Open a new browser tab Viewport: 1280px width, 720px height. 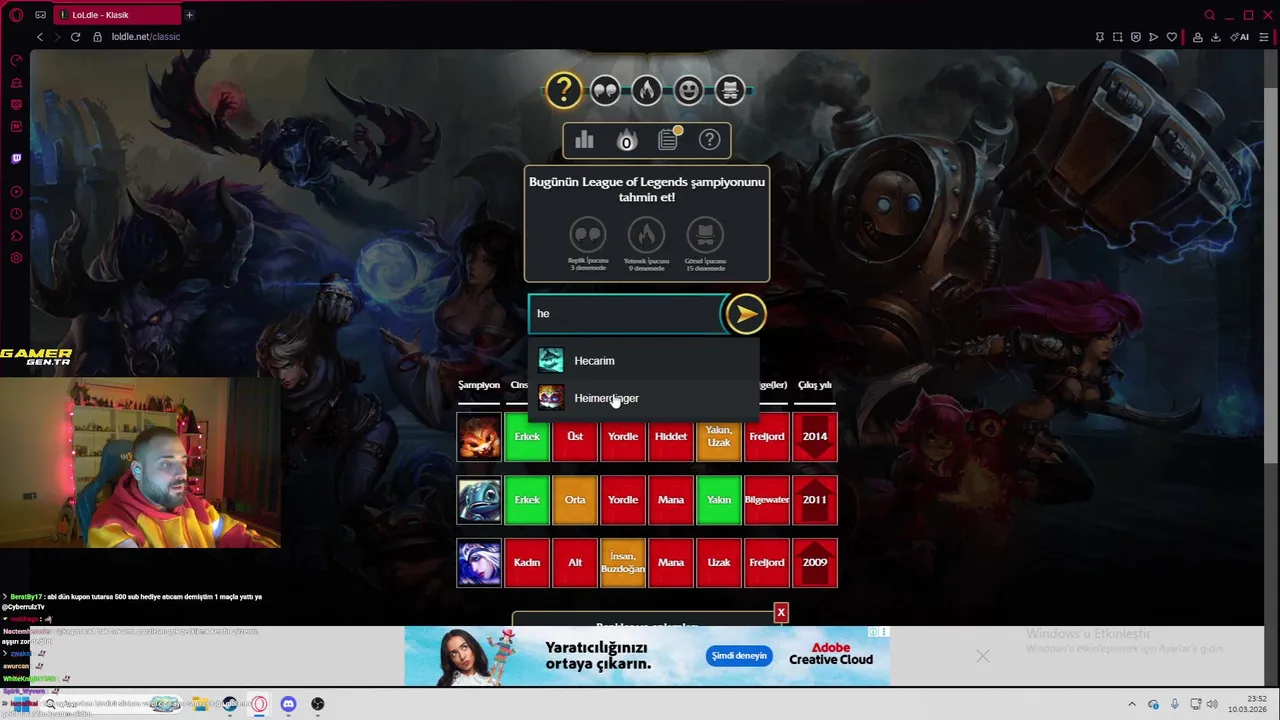[189, 15]
